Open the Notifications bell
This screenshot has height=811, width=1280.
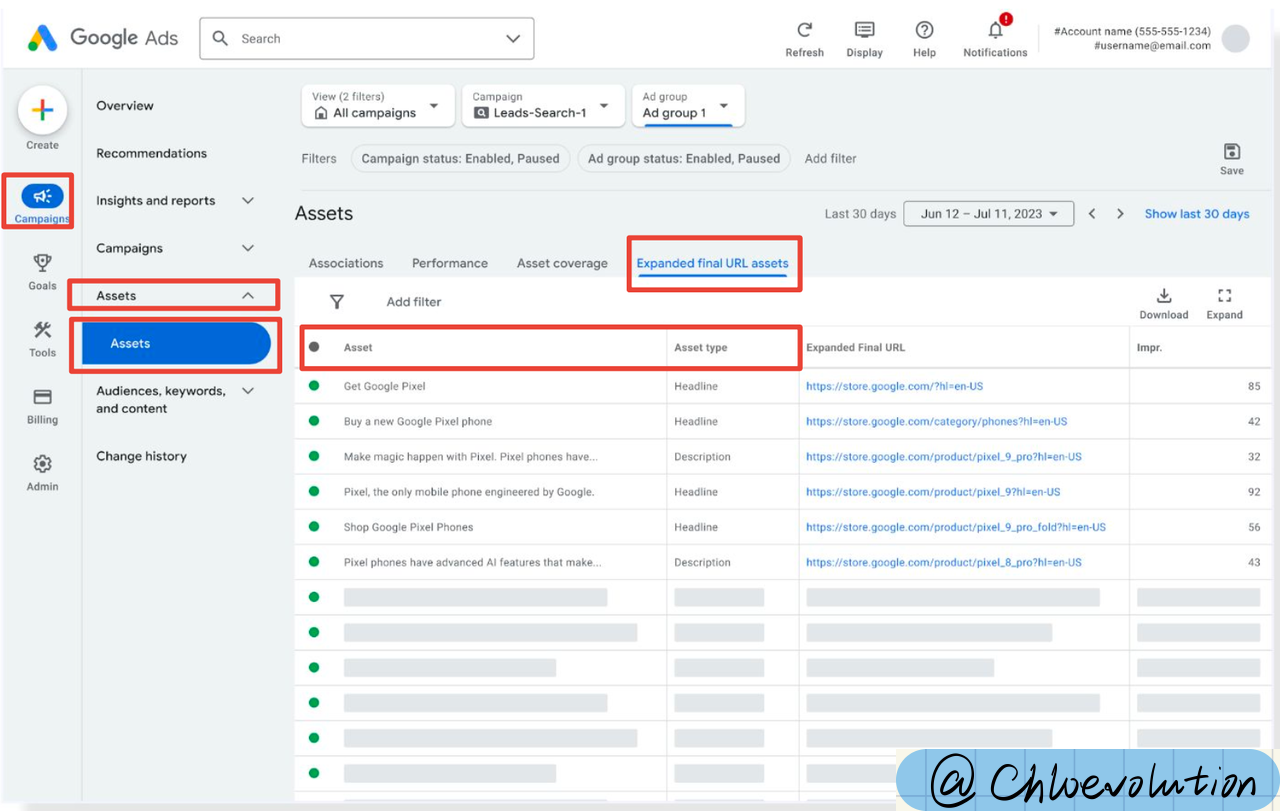(995, 29)
